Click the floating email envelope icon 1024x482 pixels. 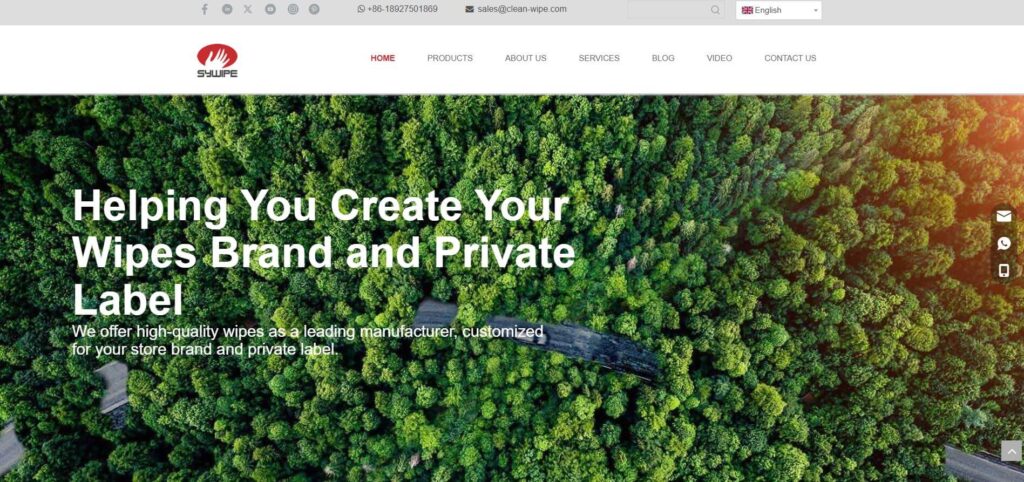point(1004,216)
